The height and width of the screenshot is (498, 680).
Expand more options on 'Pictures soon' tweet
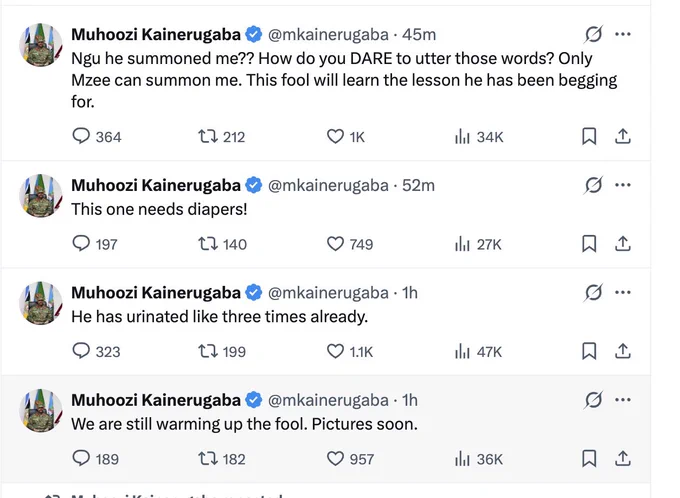[623, 400]
